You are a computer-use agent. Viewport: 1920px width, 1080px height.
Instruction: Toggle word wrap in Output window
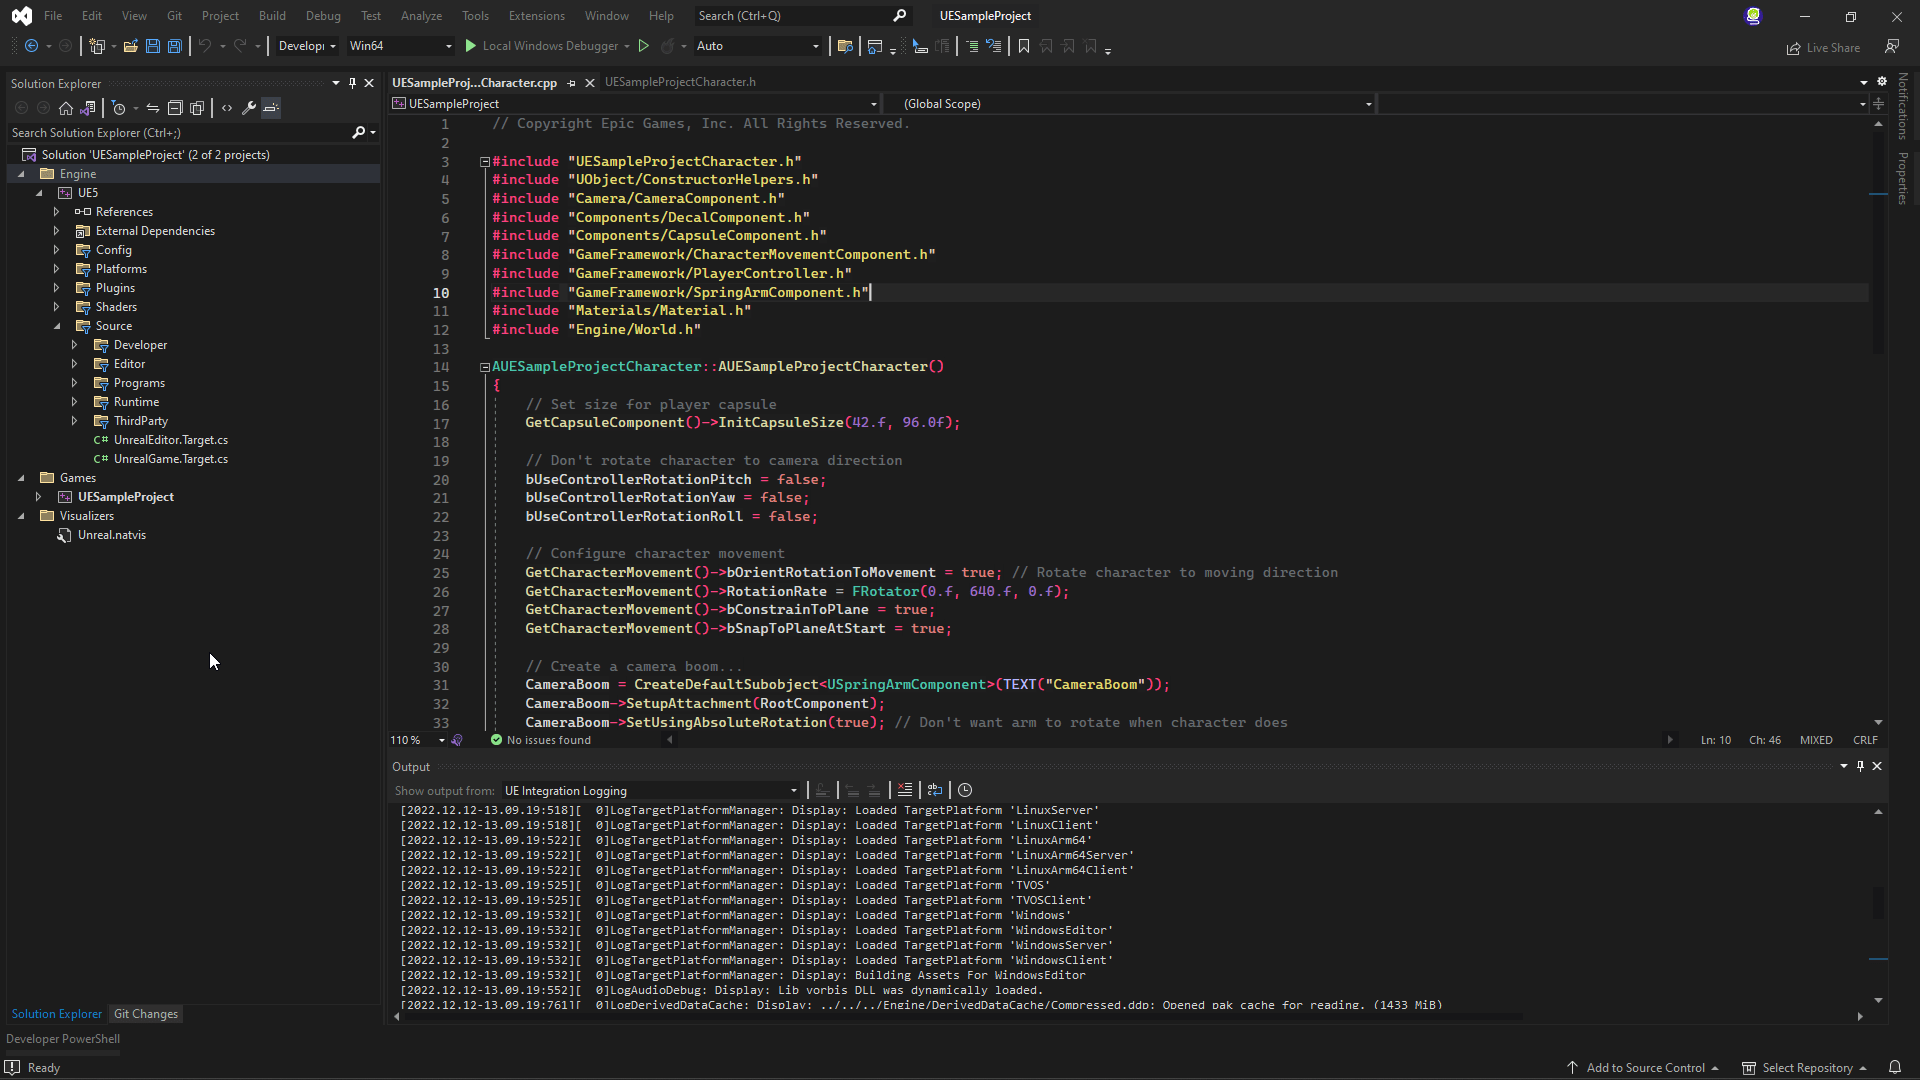[935, 790]
